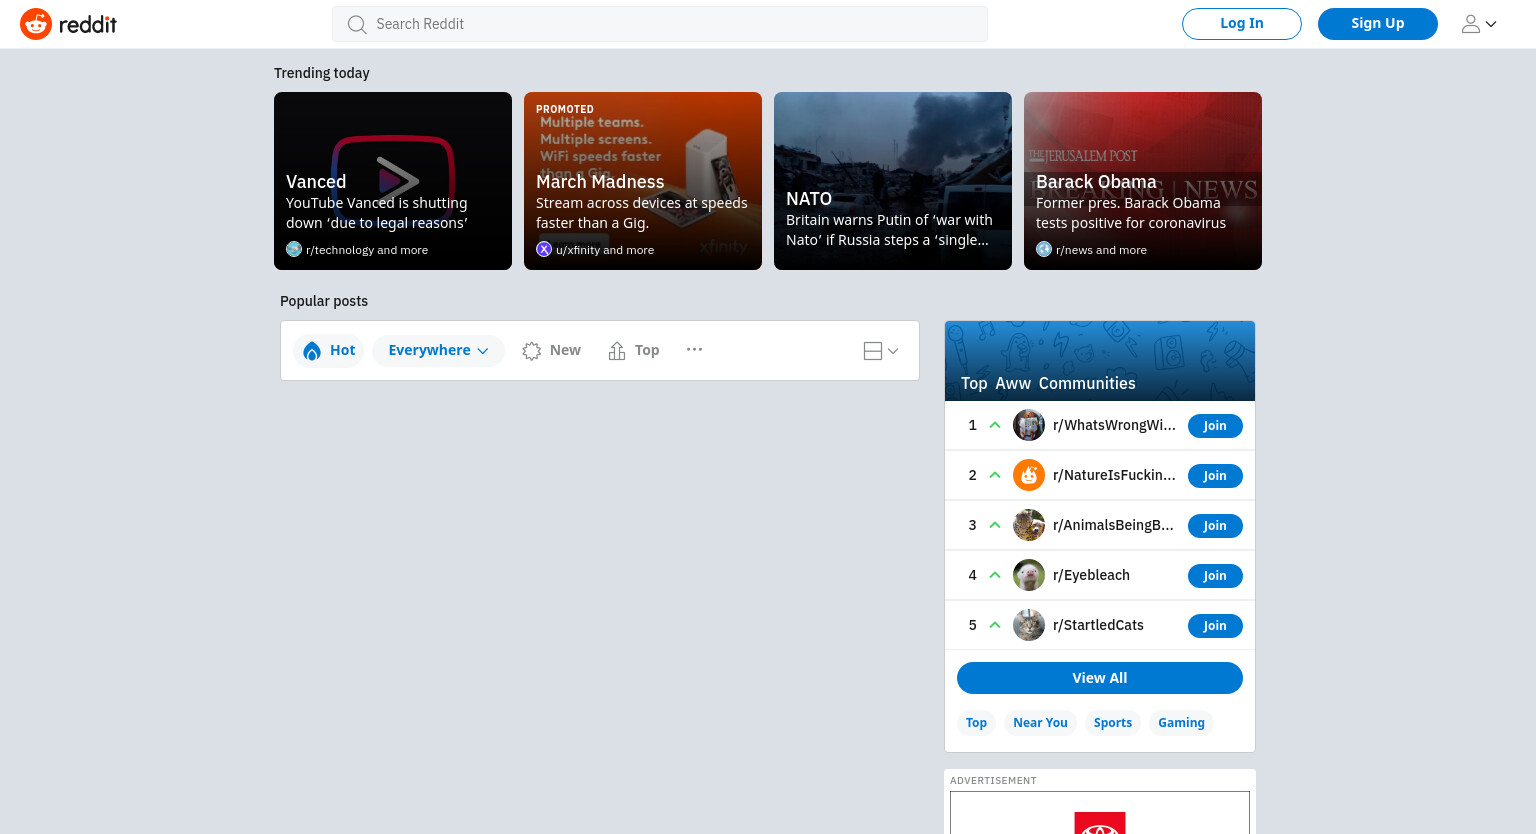Click r/WhatsWrongWi... community avatar
The image size is (1536, 834).
click(1029, 425)
